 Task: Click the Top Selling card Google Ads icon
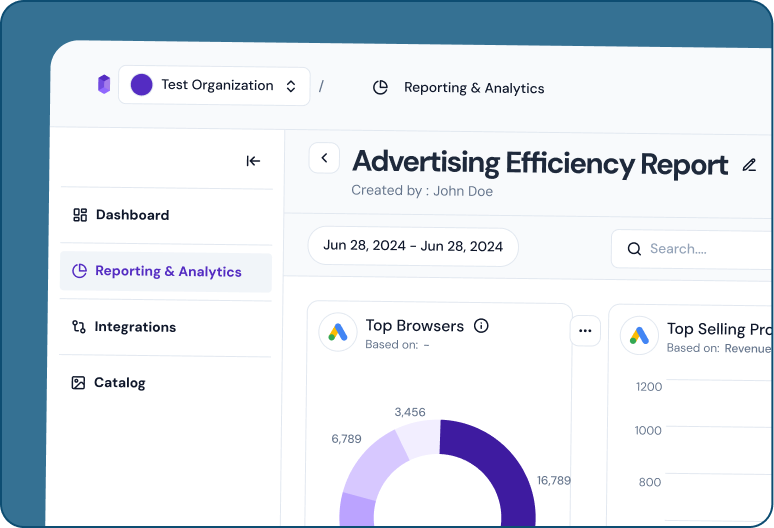point(639,336)
